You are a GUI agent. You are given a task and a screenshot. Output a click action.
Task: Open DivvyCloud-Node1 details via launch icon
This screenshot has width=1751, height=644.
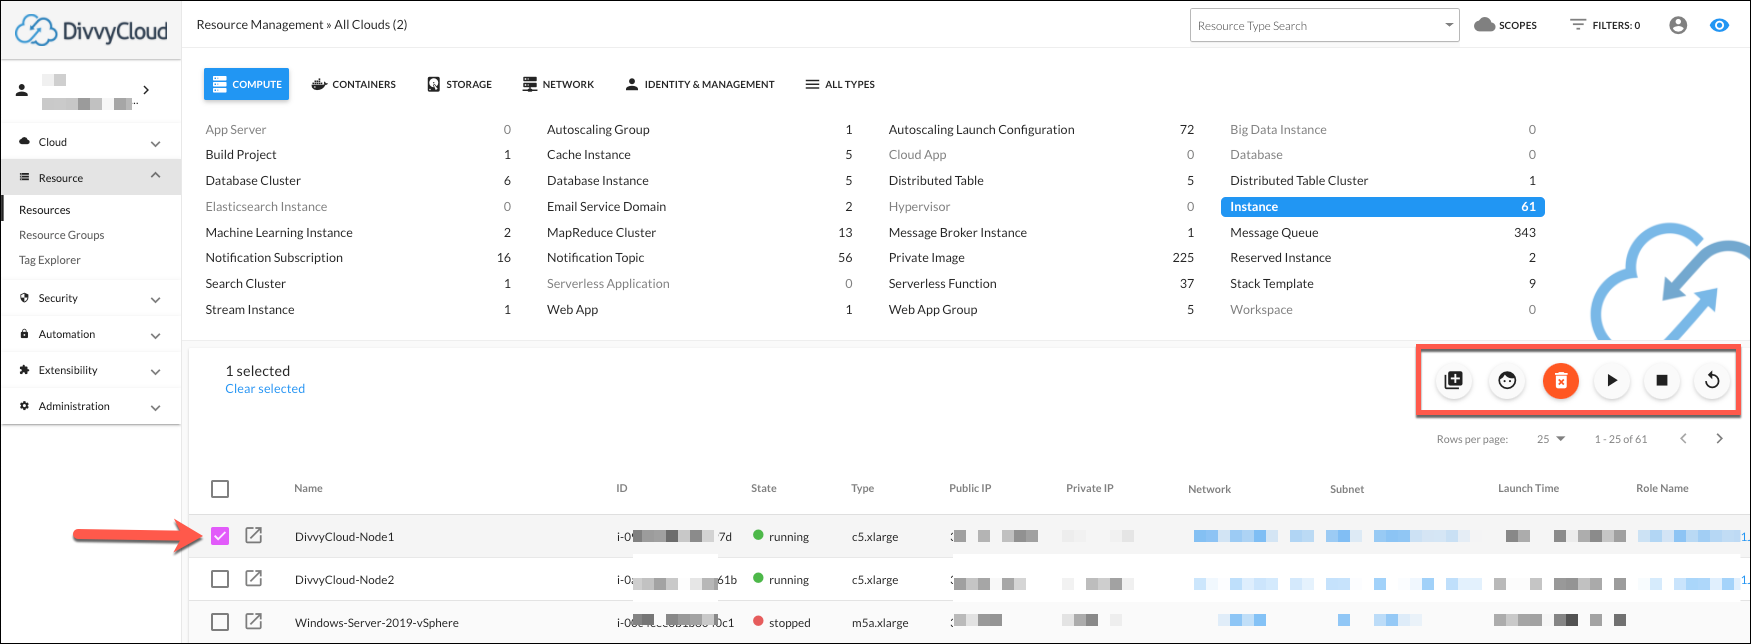pos(254,536)
